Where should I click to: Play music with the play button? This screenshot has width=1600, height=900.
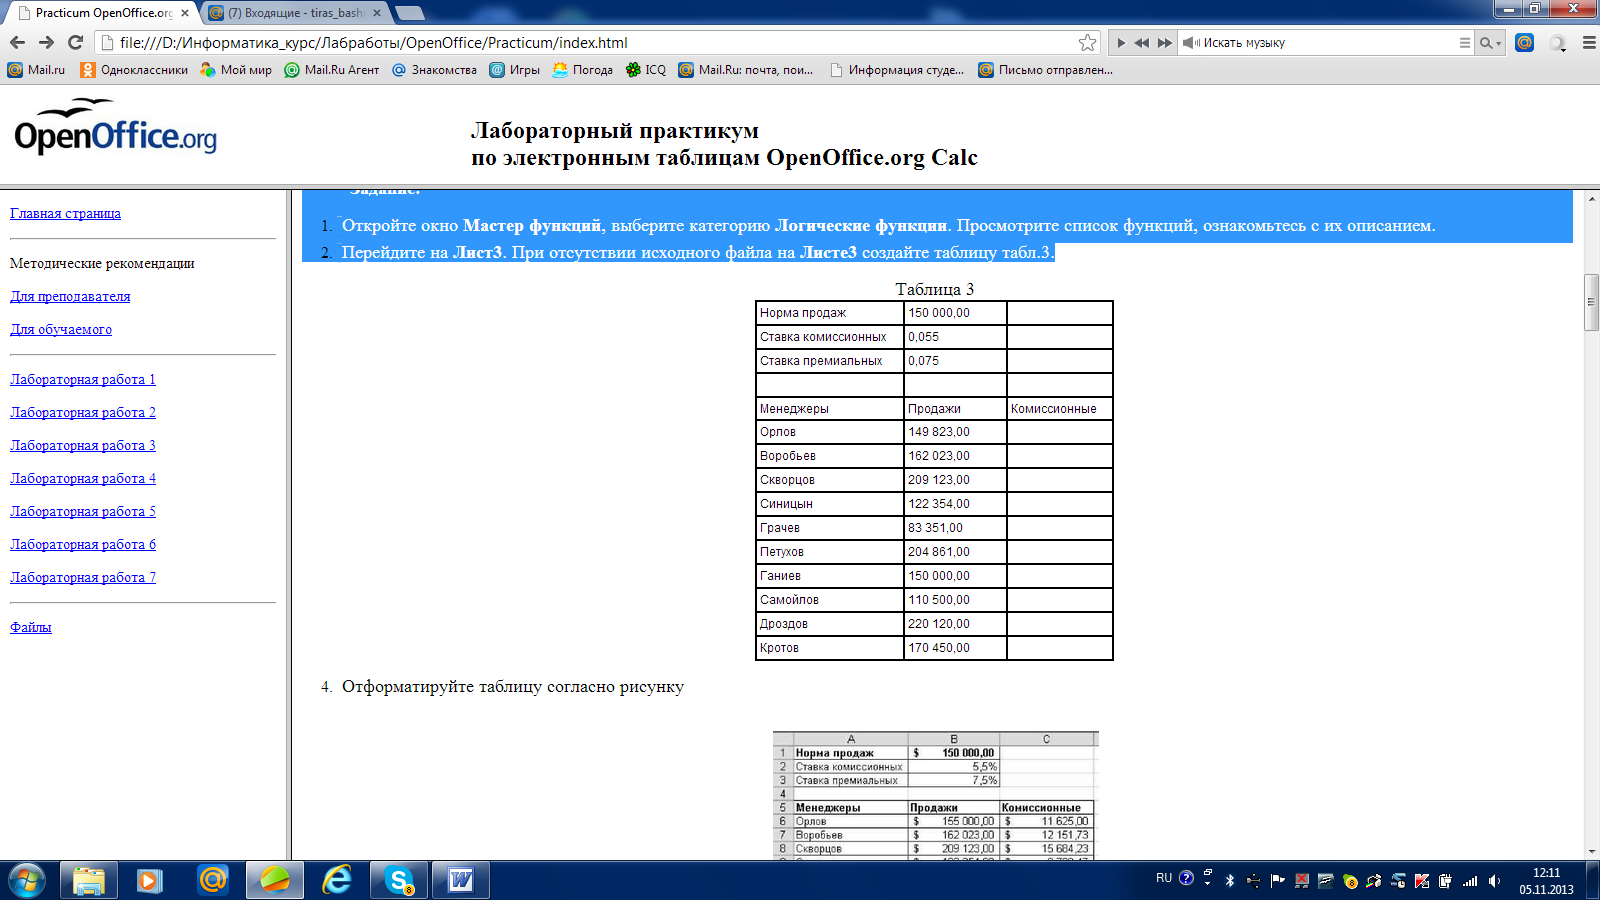click(1121, 43)
